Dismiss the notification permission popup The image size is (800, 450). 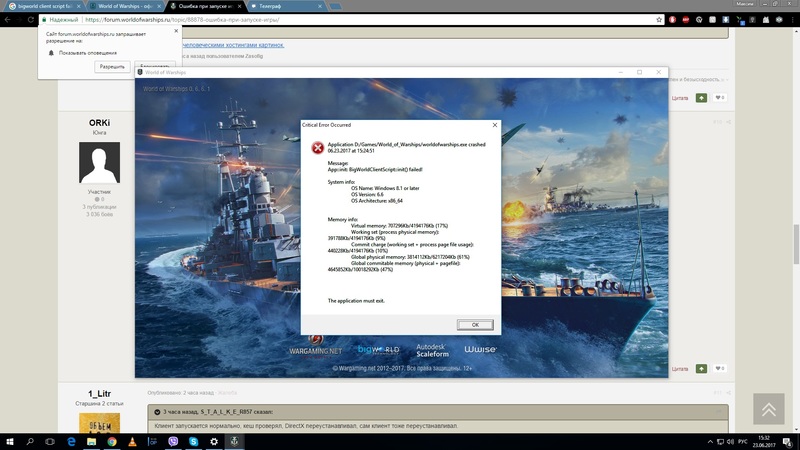[176, 31]
